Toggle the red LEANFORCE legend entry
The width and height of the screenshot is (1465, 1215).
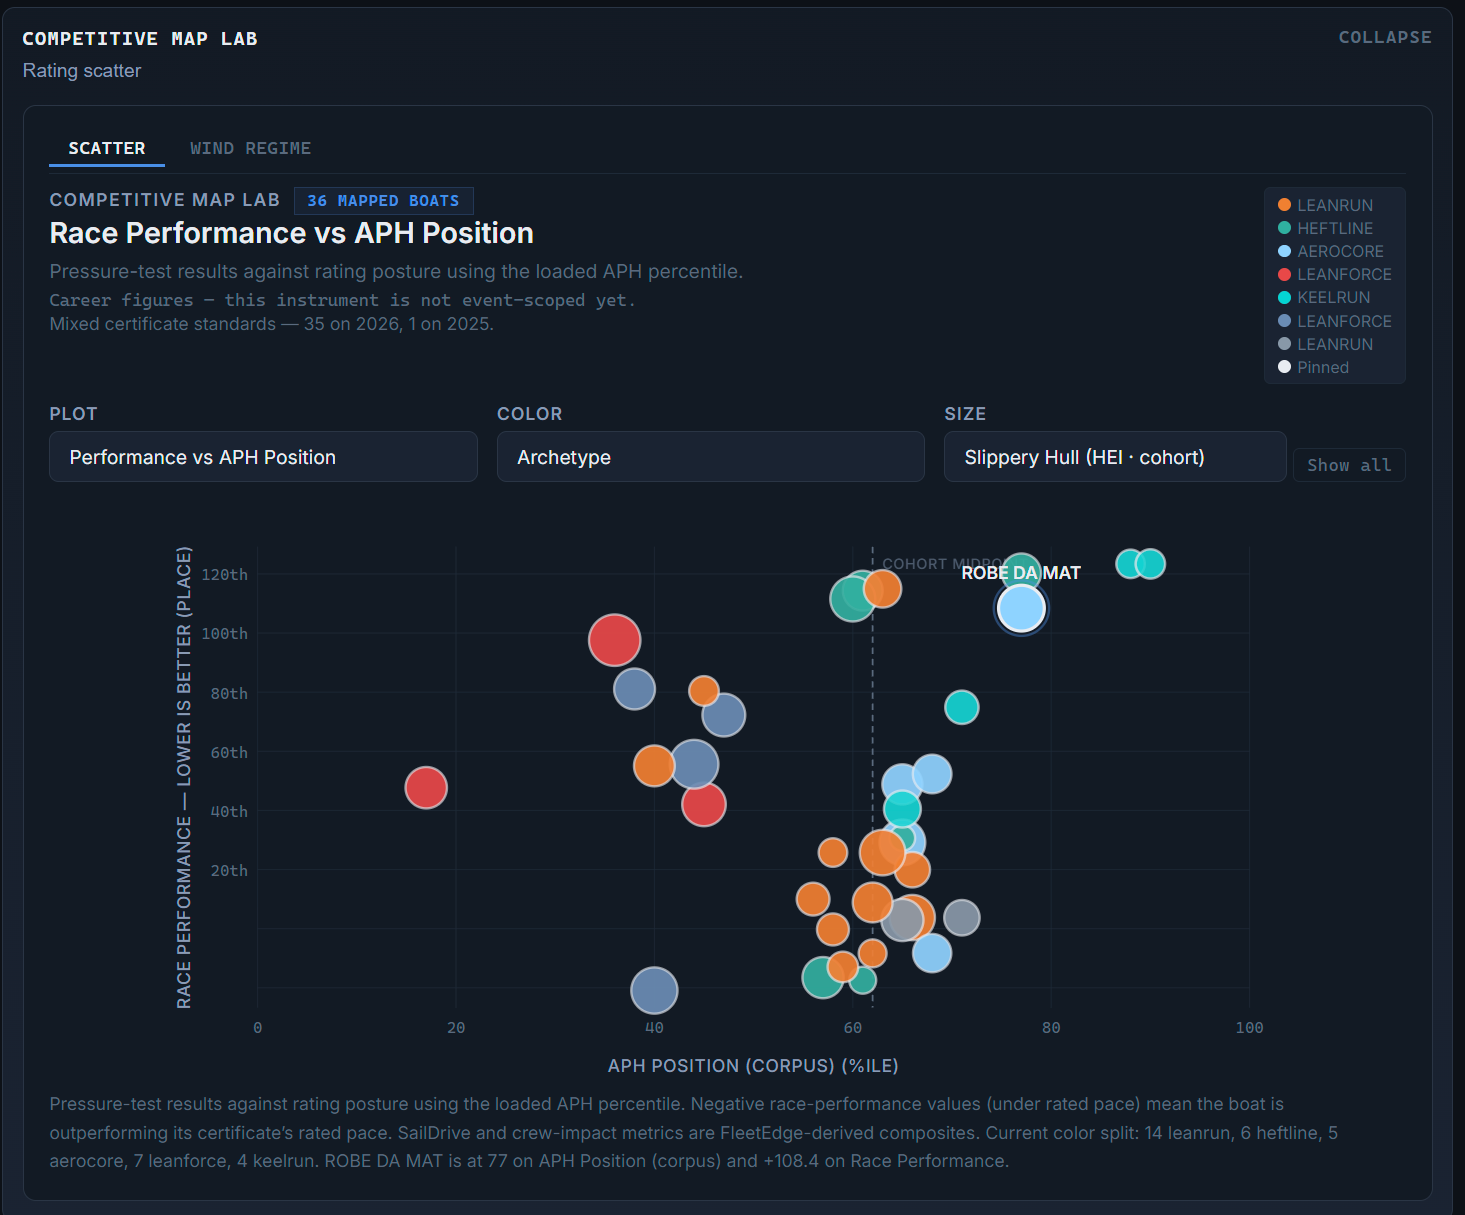(x=1335, y=274)
